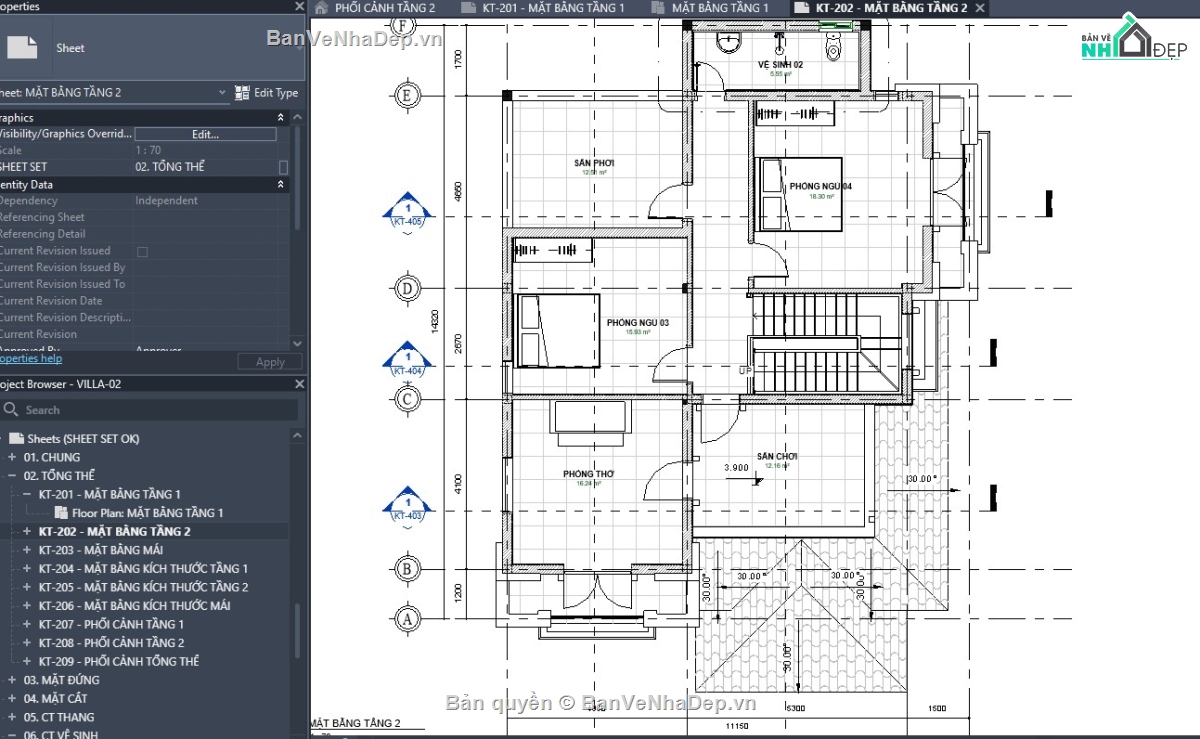This screenshot has height=739, width=1200.
Task: Click the sheet icon on the KT-202 tab
Action: click(800, 7)
